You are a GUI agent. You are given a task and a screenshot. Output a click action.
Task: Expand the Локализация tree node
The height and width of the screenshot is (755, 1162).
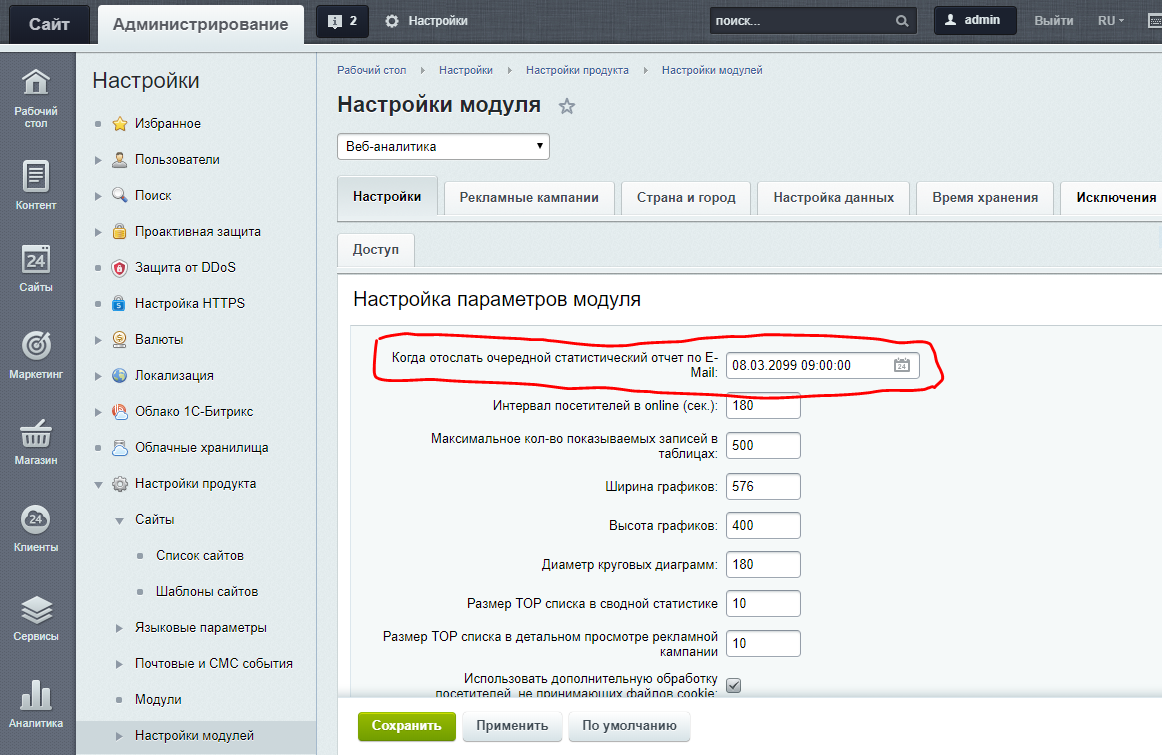tap(98, 376)
